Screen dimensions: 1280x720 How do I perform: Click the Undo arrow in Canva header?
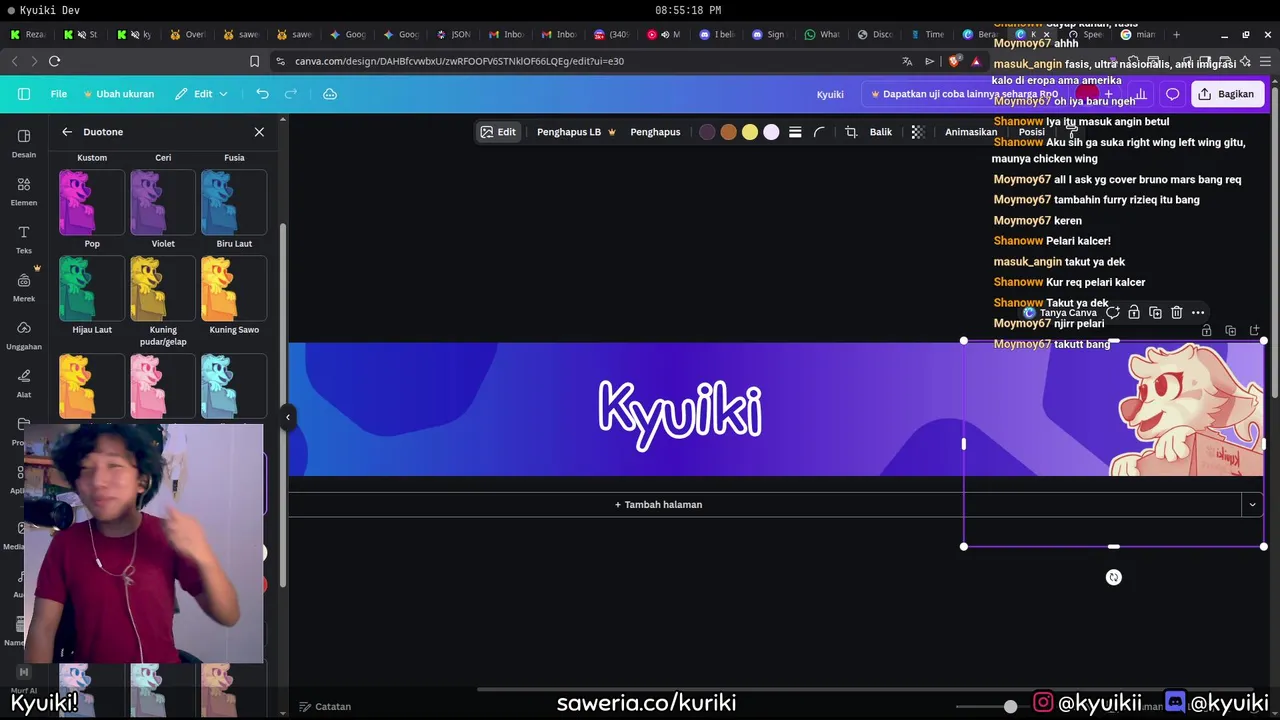262,94
